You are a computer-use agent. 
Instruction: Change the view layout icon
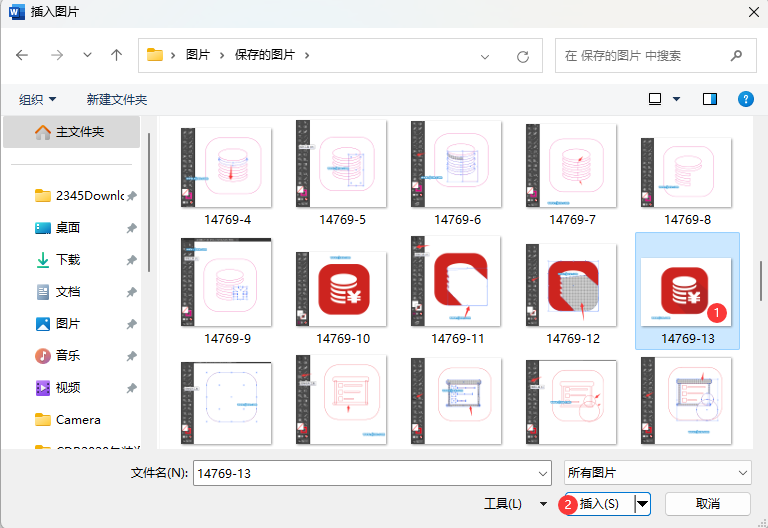(655, 99)
